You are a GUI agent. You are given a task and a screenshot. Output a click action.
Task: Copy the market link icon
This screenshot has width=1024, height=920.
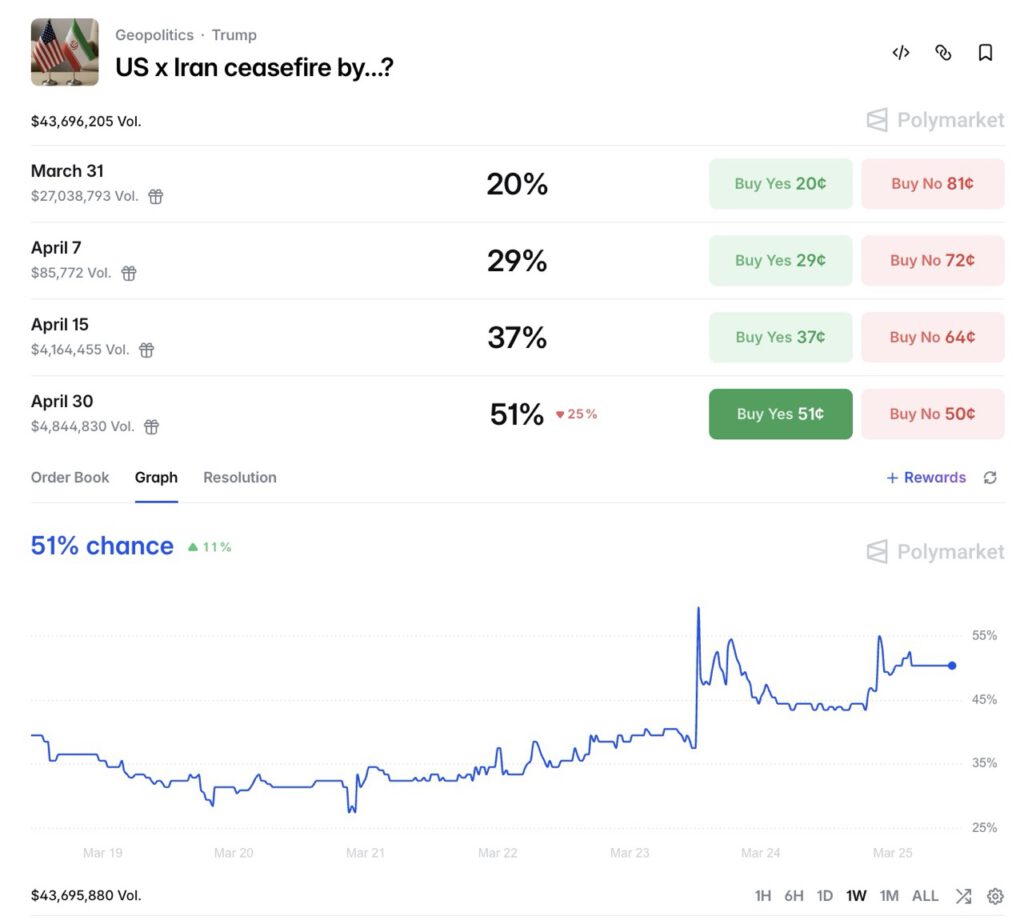pyautogui.click(x=943, y=53)
